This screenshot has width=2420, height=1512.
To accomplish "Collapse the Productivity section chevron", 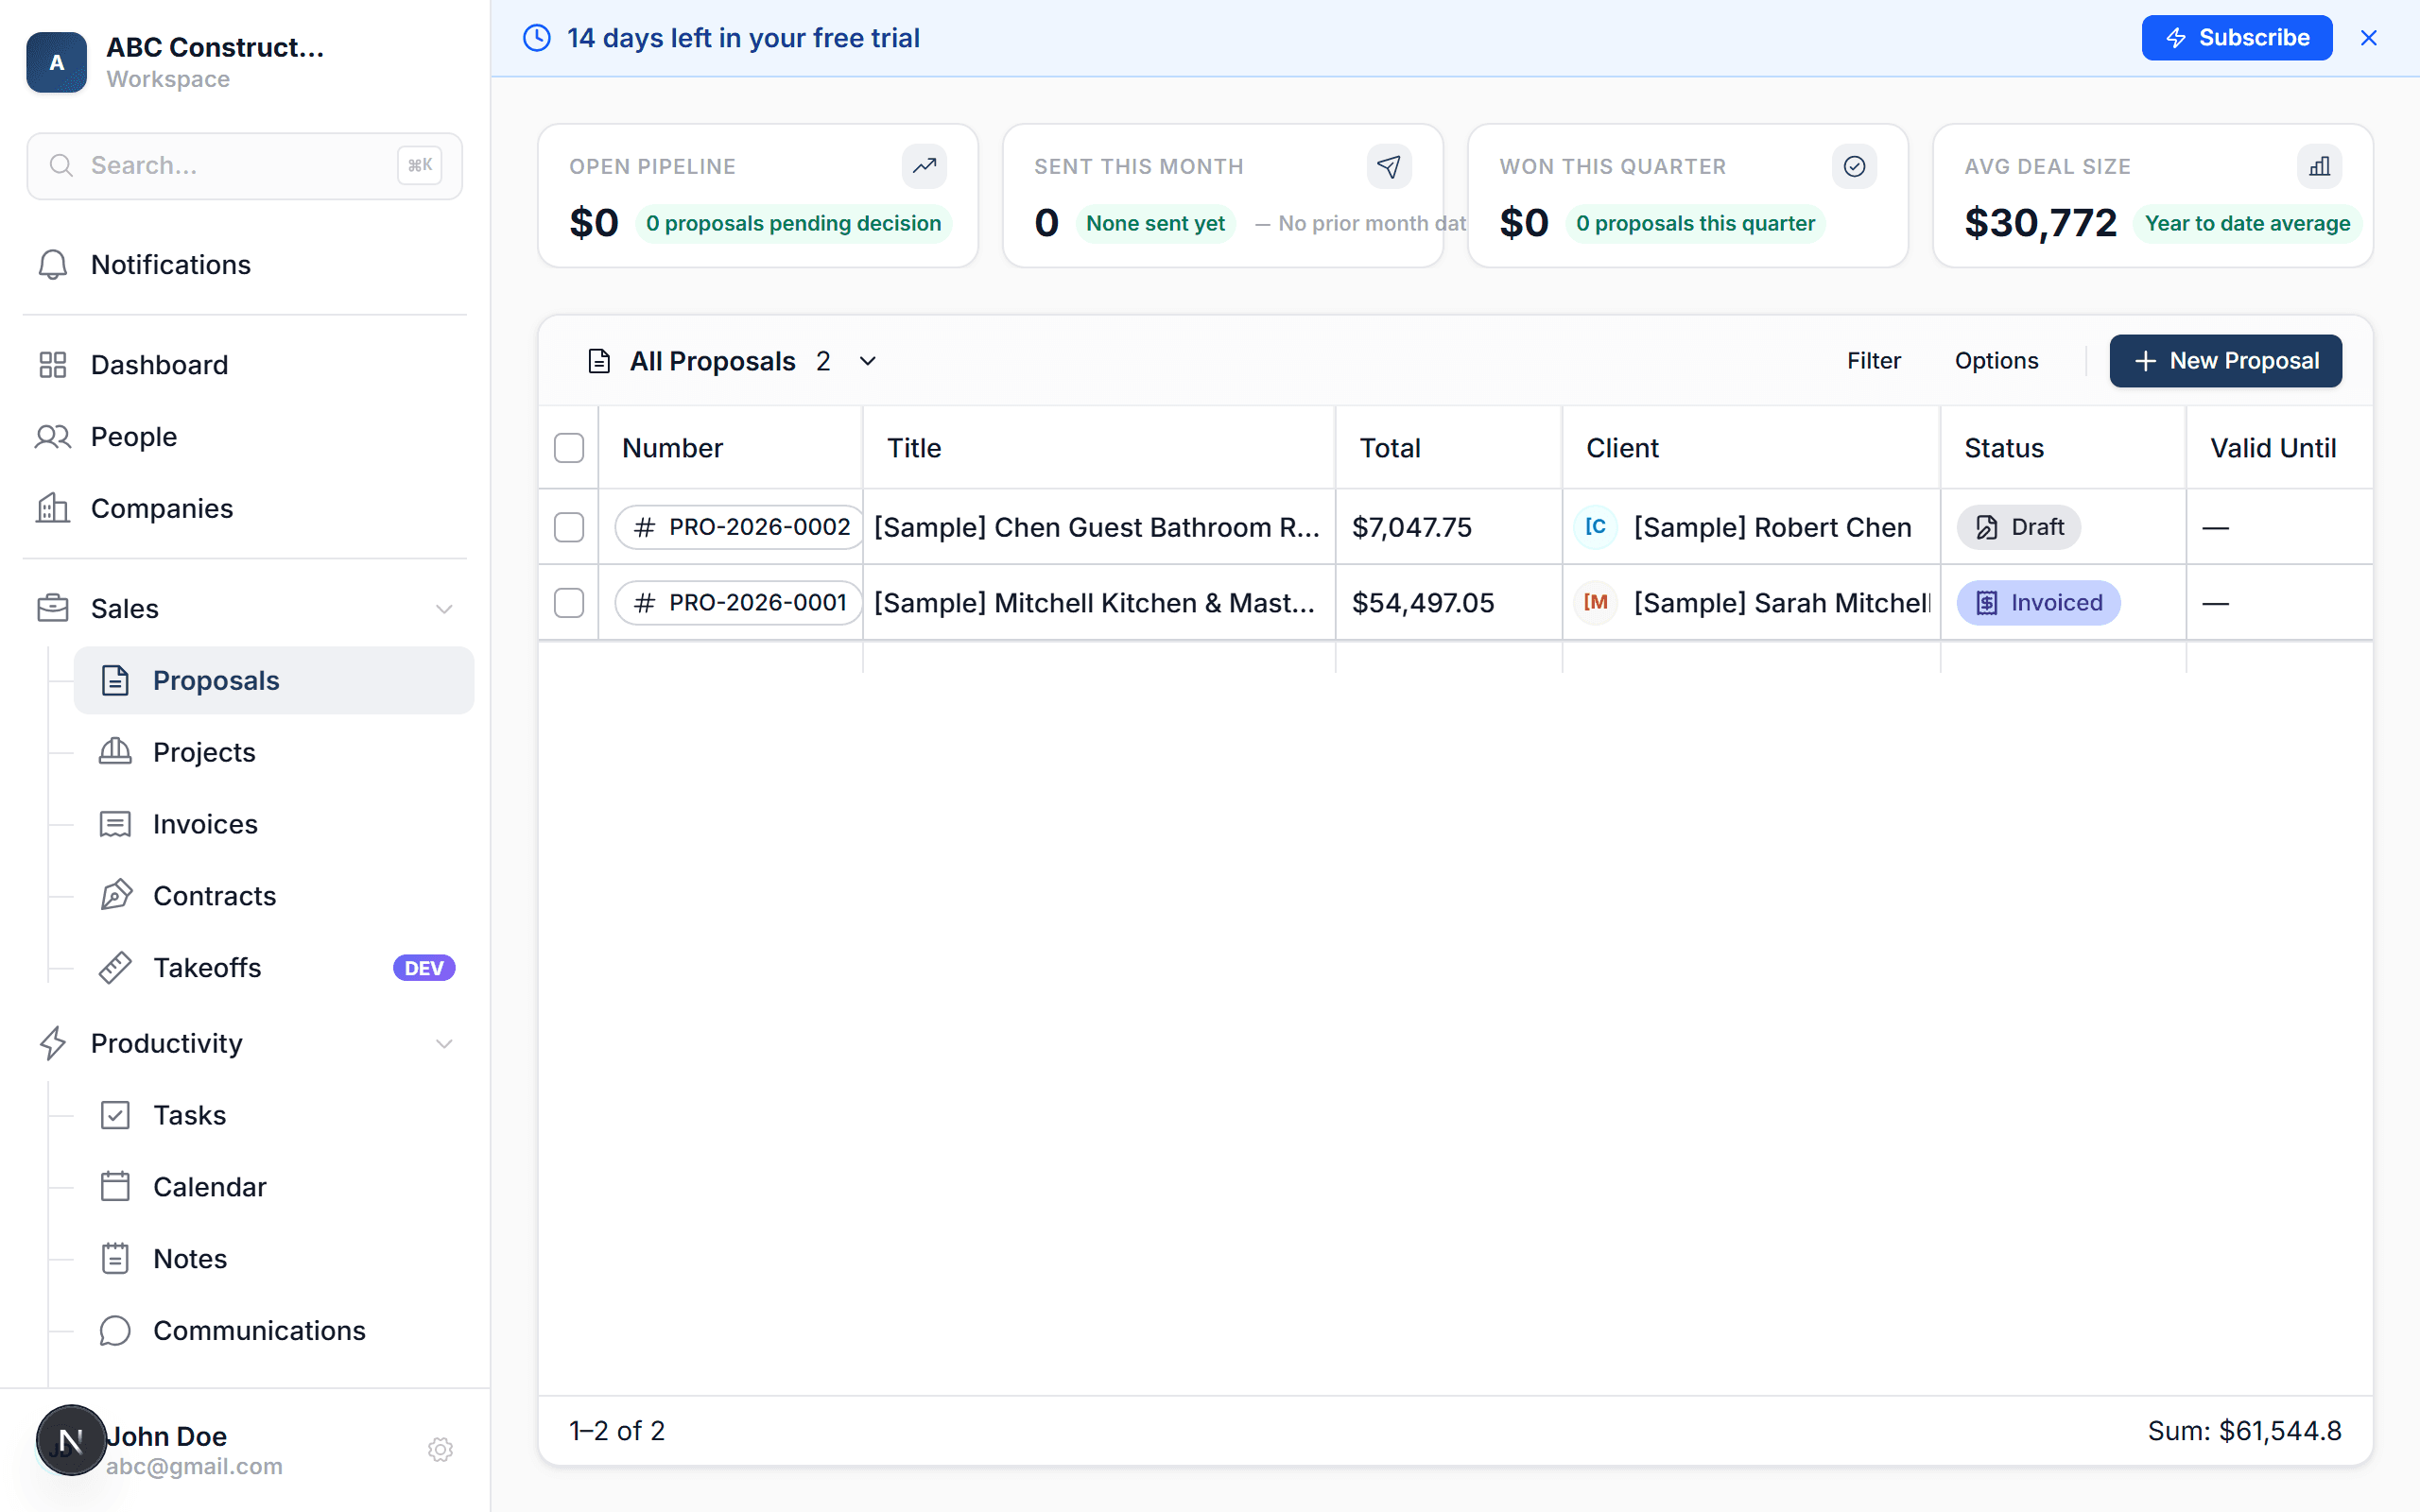I will pyautogui.click(x=444, y=1043).
